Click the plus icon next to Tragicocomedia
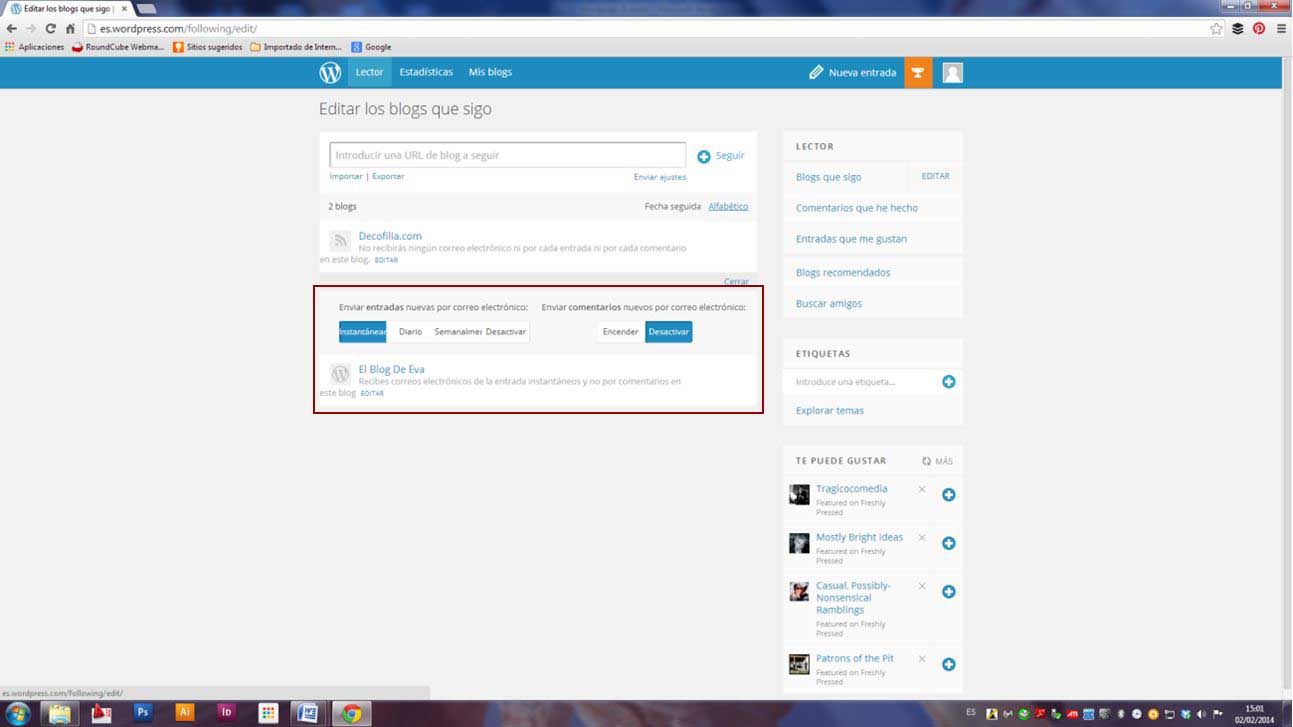The width and height of the screenshot is (1293, 727). tap(949, 495)
